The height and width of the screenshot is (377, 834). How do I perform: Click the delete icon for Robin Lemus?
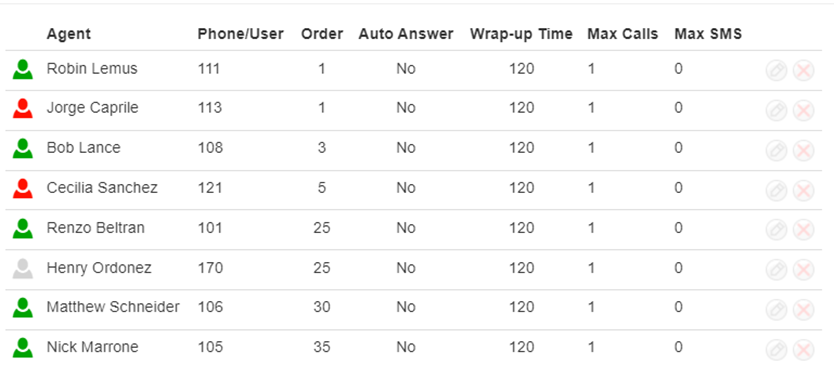tap(803, 70)
